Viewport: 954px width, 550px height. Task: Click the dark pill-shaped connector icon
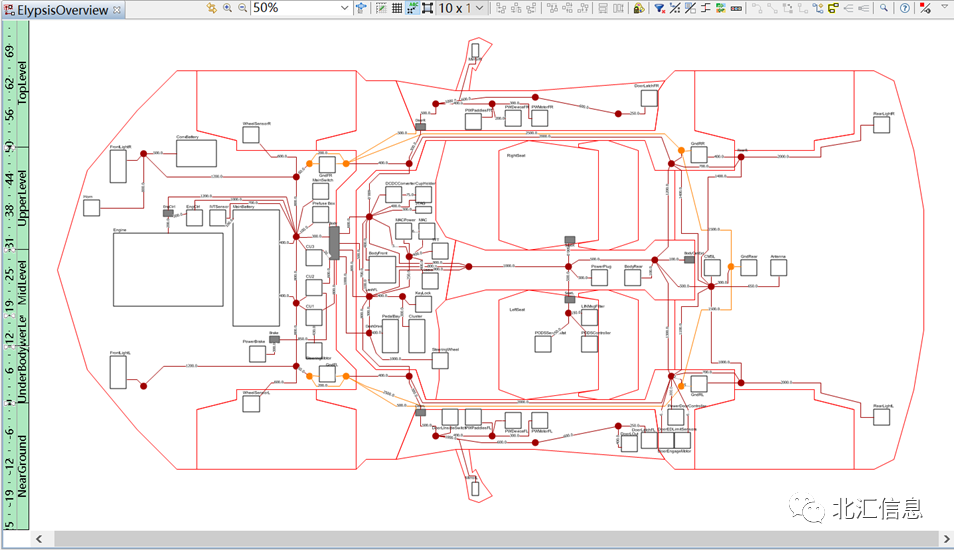click(736, 8)
